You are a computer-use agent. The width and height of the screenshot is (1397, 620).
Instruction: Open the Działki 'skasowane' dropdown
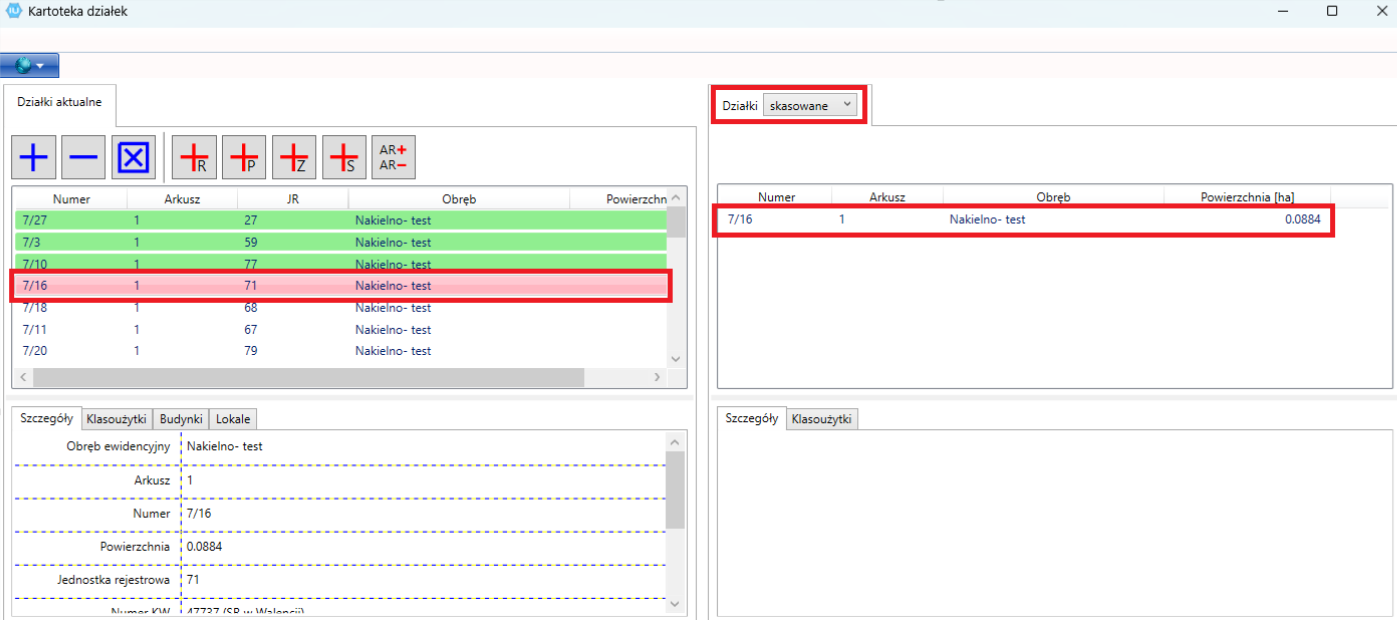[x=809, y=105]
